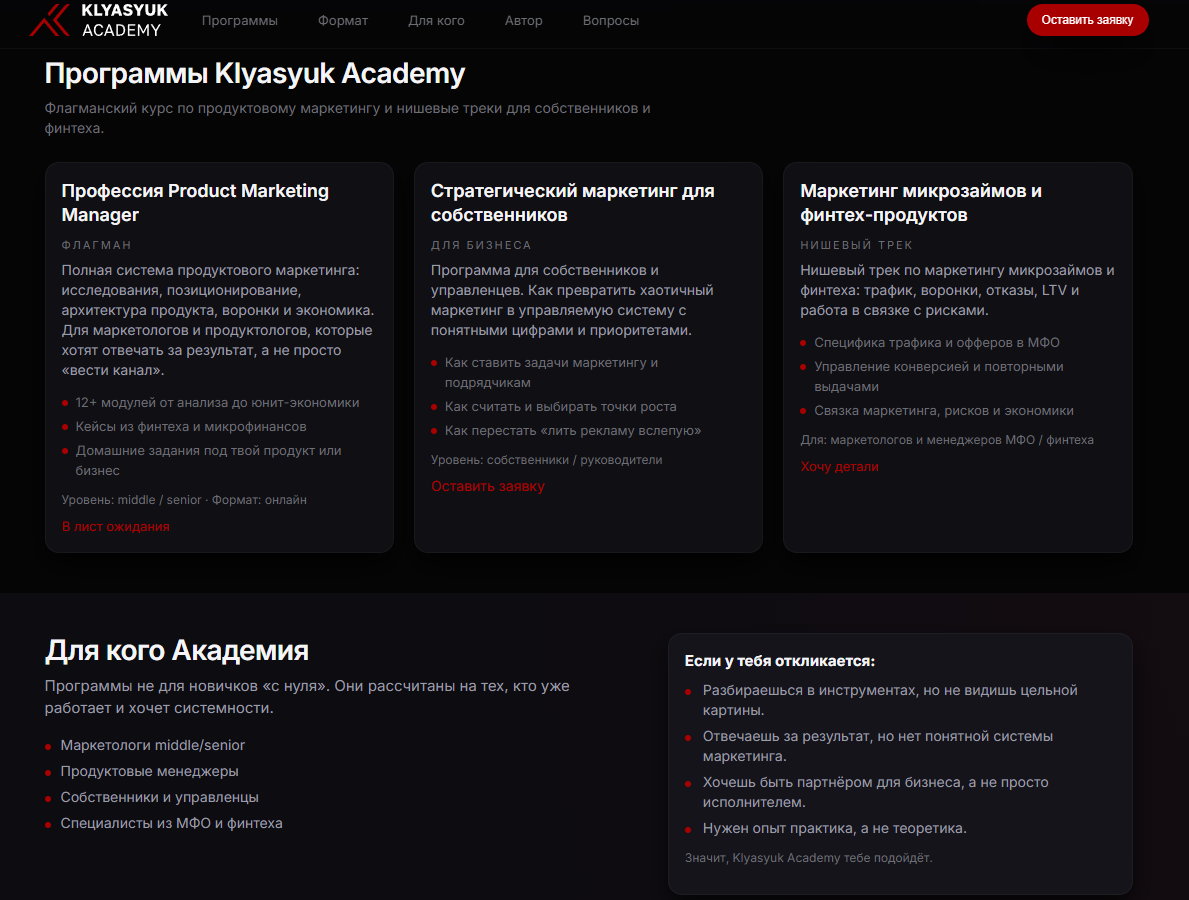Open the Программы menu item
Screen dimensions: 1189x900
coord(240,20)
